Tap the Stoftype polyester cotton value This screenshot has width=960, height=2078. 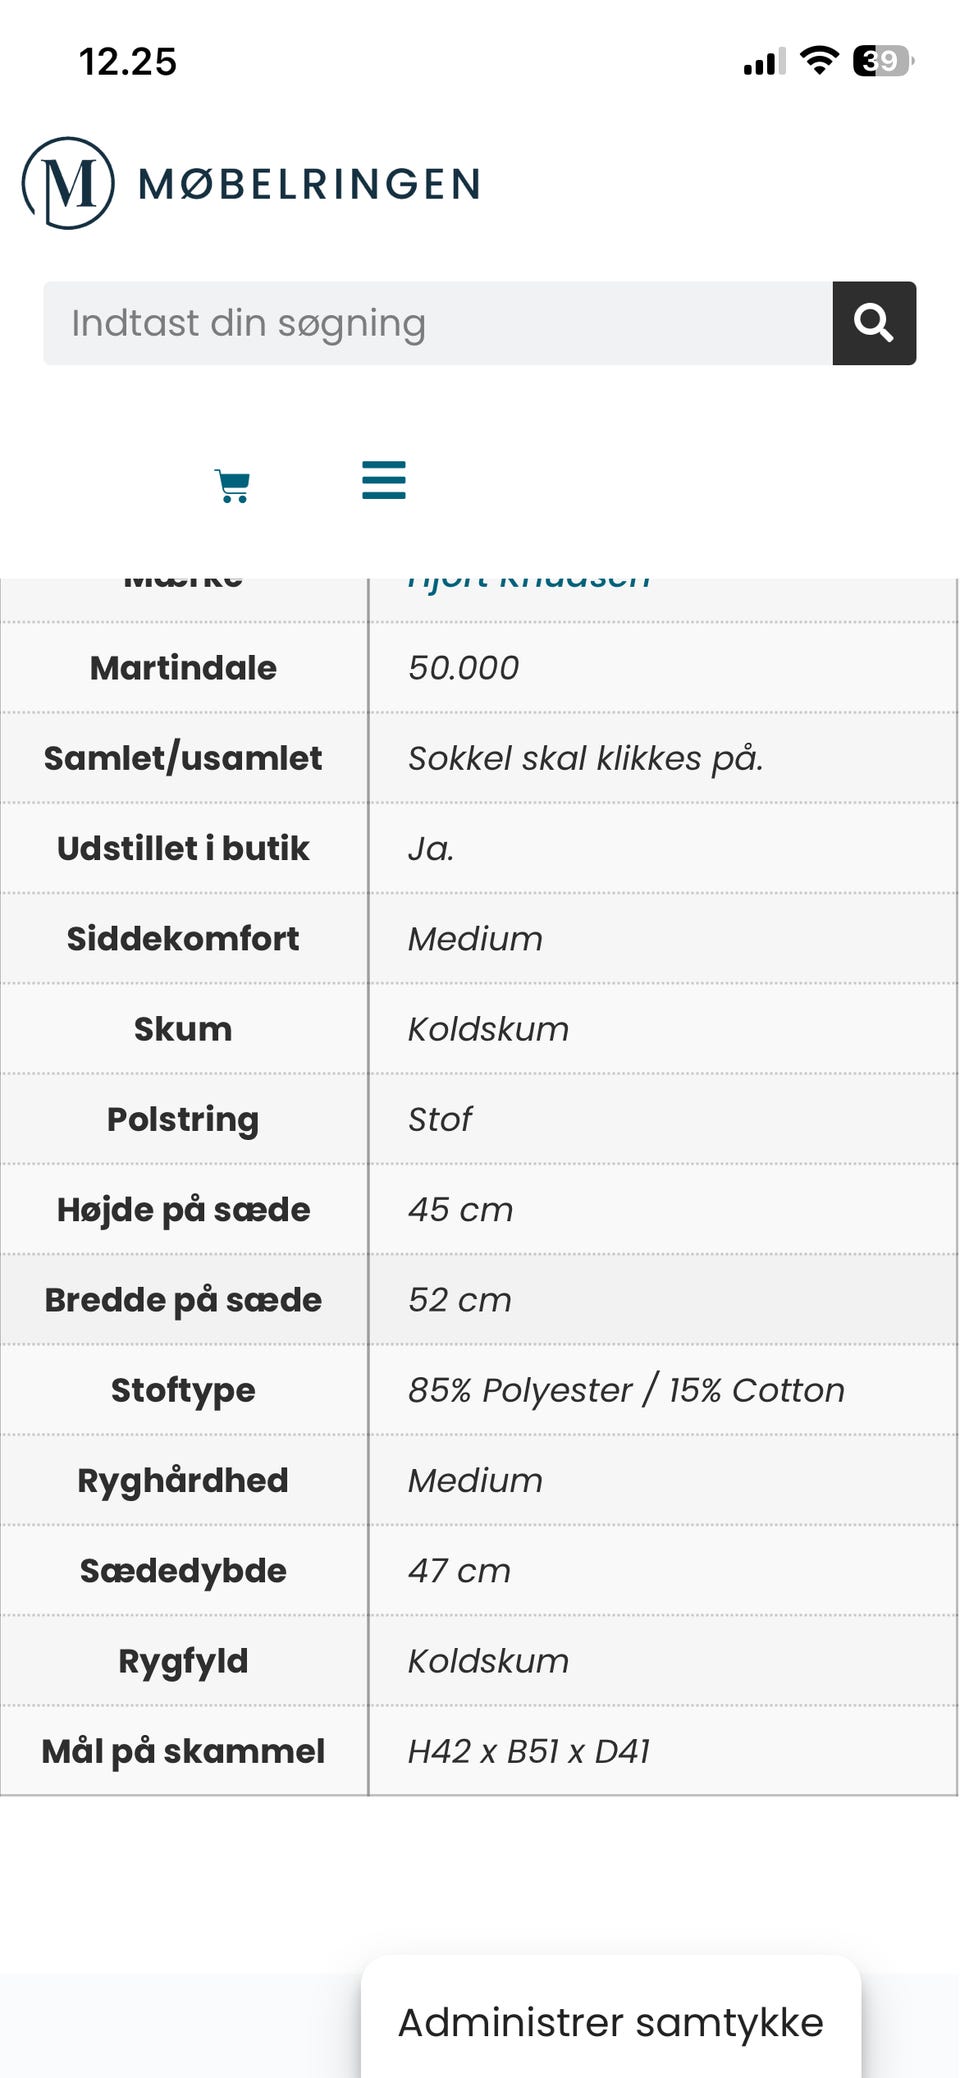626,1390
